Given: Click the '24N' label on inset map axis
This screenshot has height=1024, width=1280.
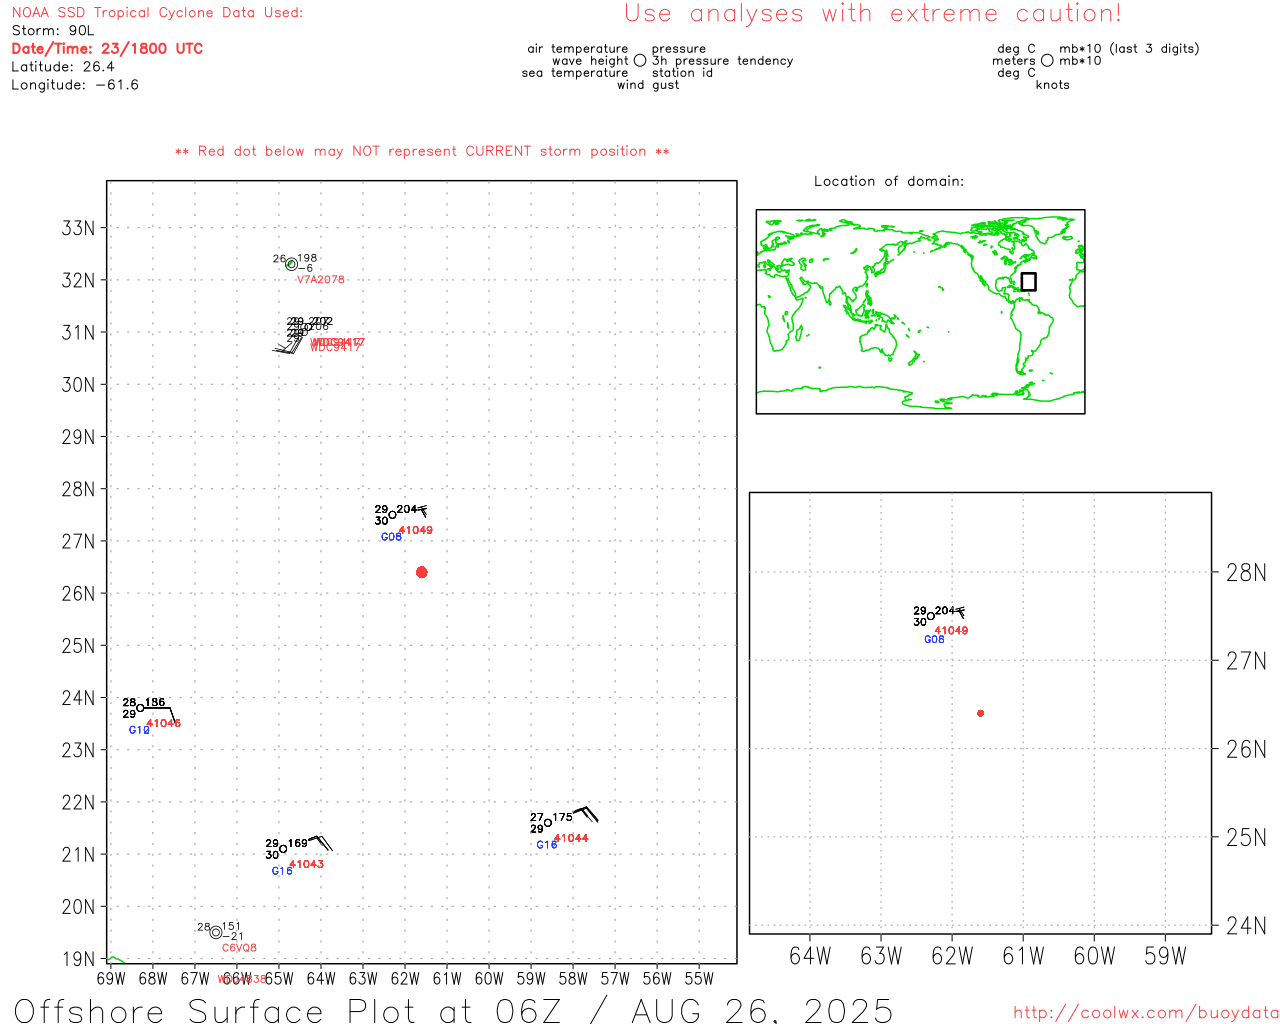Looking at the screenshot, I should pos(1246,926).
